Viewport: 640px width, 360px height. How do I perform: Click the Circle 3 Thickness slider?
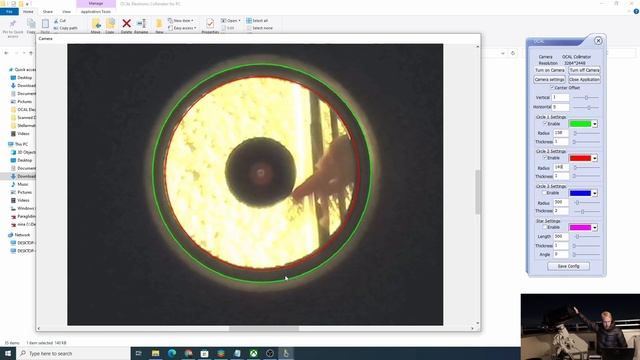[586, 211]
